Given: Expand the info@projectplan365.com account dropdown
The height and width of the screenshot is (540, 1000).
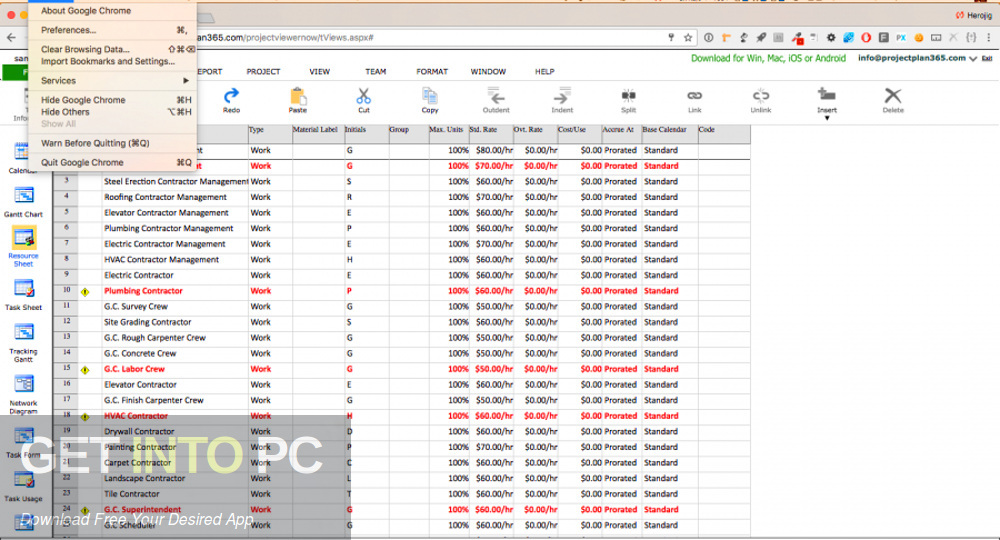Looking at the screenshot, I should pos(973,59).
